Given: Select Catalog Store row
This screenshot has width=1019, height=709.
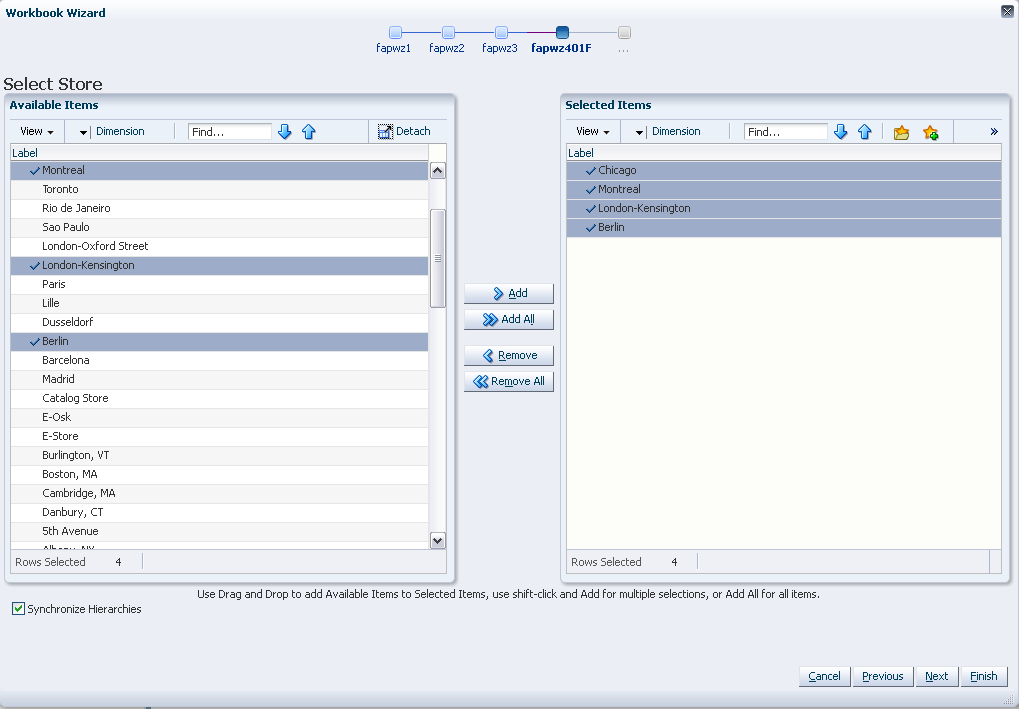Looking at the screenshot, I should pos(220,398).
